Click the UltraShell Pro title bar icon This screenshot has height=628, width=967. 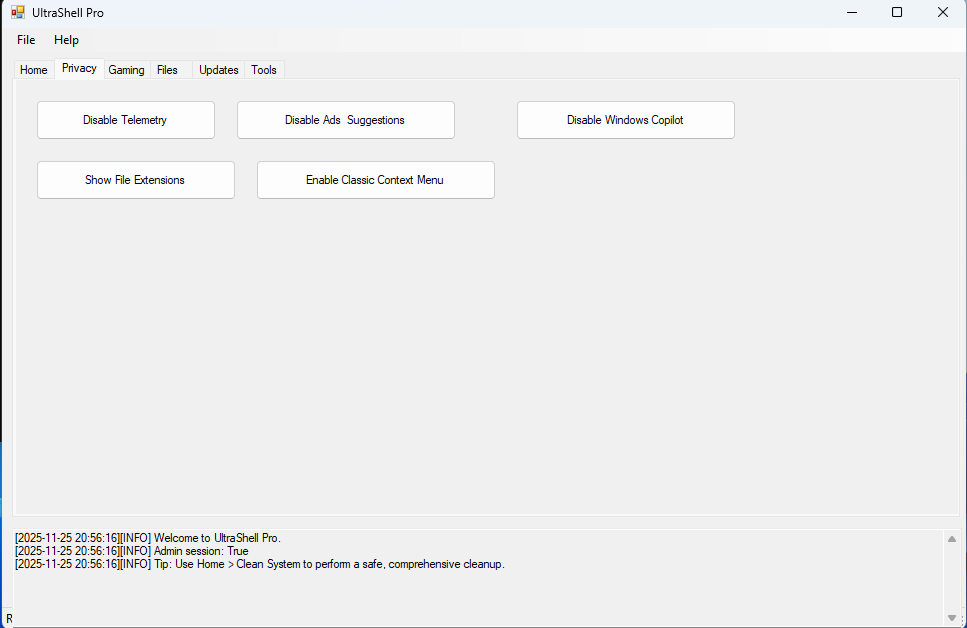tap(17, 12)
